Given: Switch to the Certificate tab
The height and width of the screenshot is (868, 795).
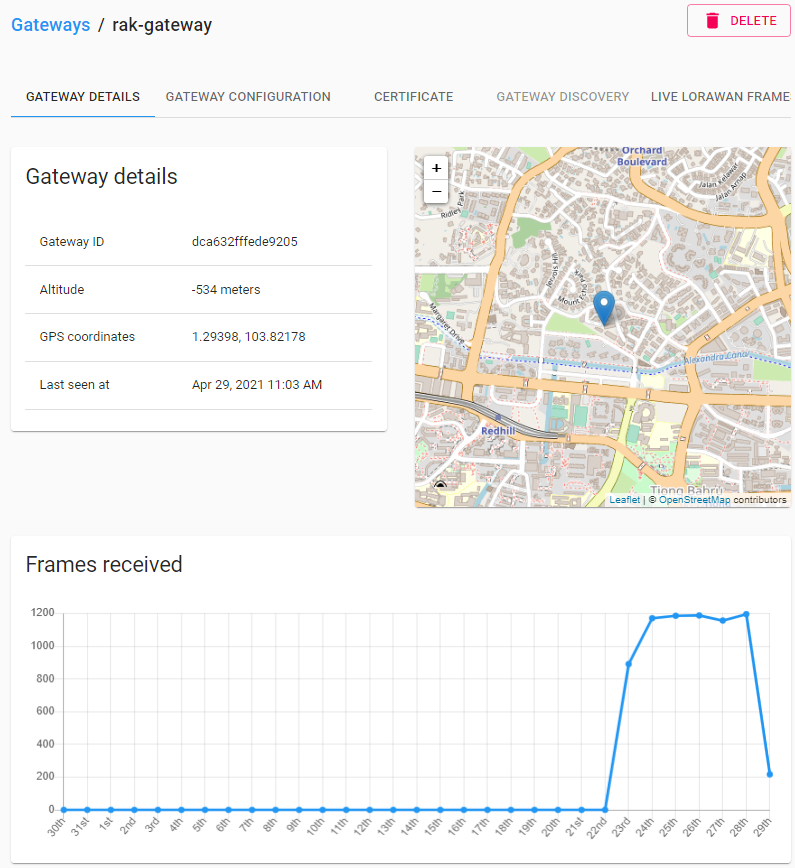Looking at the screenshot, I should click(414, 97).
